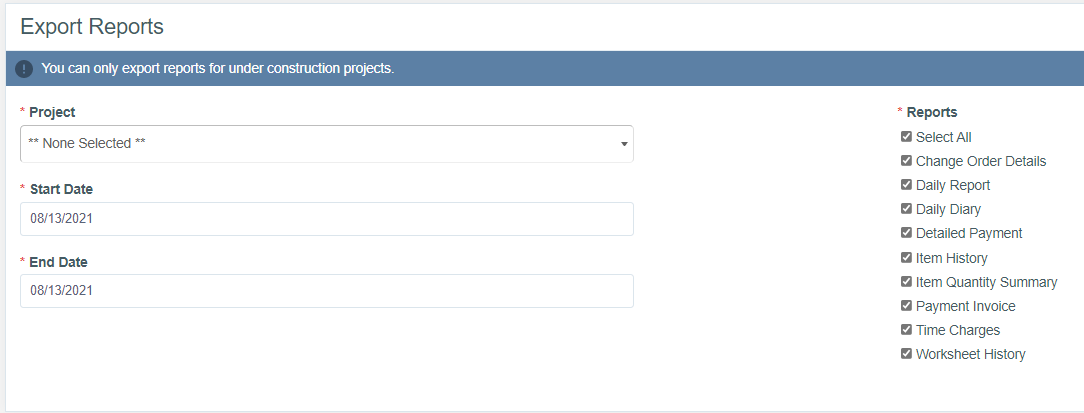The image size is (1084, 413).
Task: Toggle the Worksheet History checkbox
Action: [906, 354]
